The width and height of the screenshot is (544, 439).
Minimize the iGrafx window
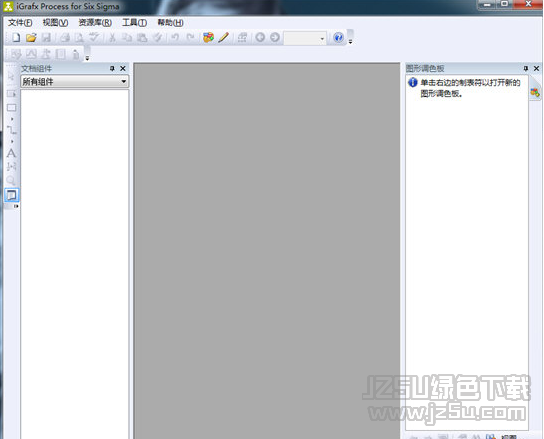tap(487, 4)
